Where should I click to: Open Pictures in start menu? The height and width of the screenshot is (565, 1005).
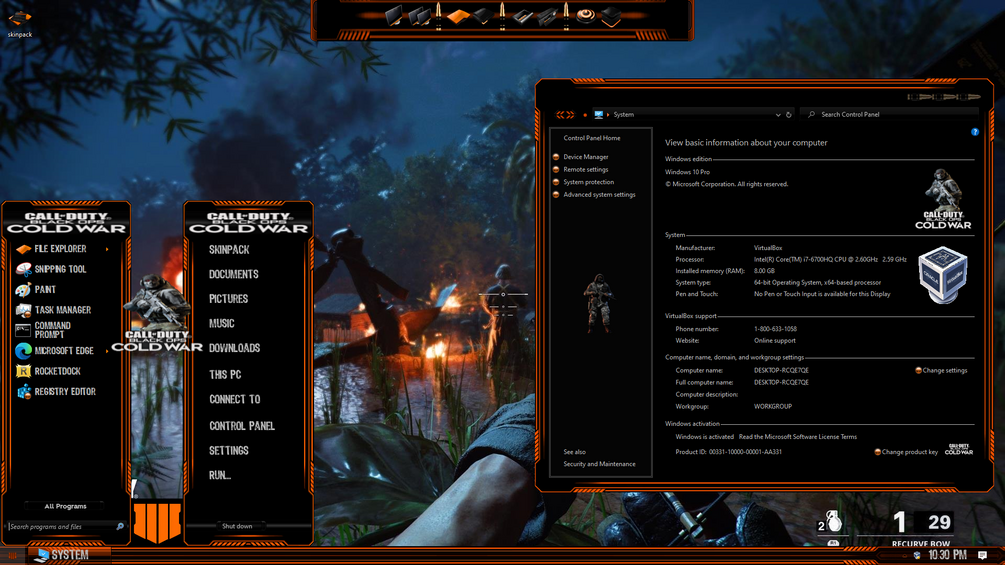pyautogui.click(x=228, y=299)
